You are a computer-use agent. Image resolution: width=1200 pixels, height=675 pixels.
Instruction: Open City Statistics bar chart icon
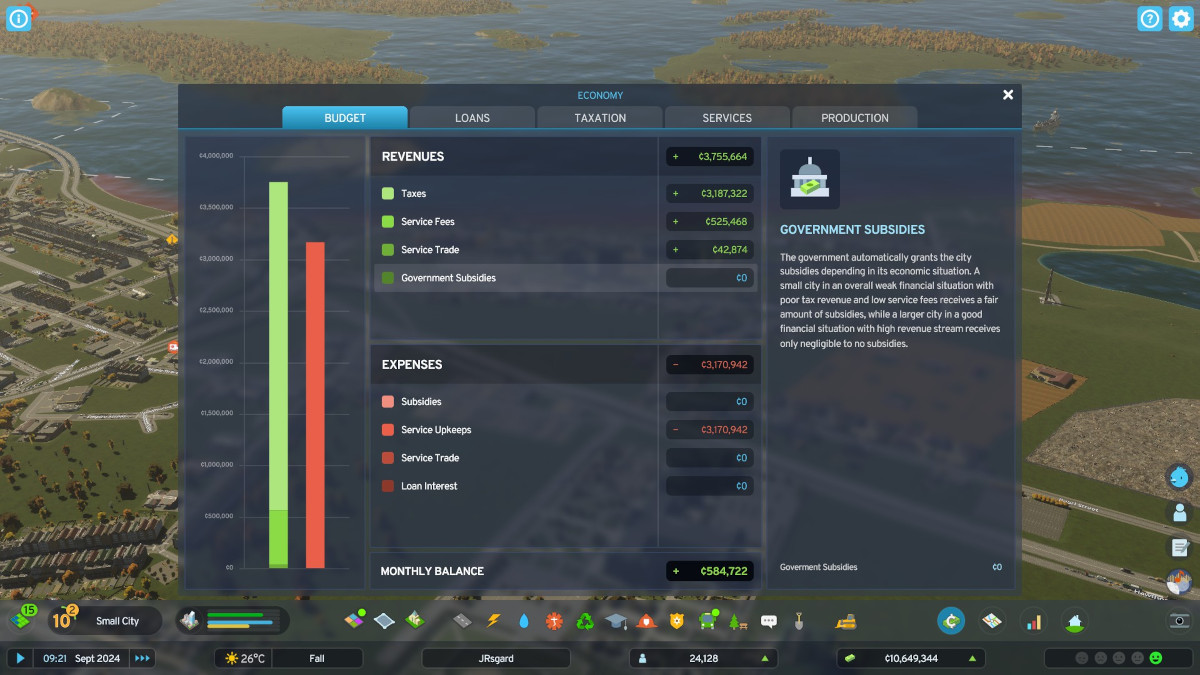pos(1033,621)
